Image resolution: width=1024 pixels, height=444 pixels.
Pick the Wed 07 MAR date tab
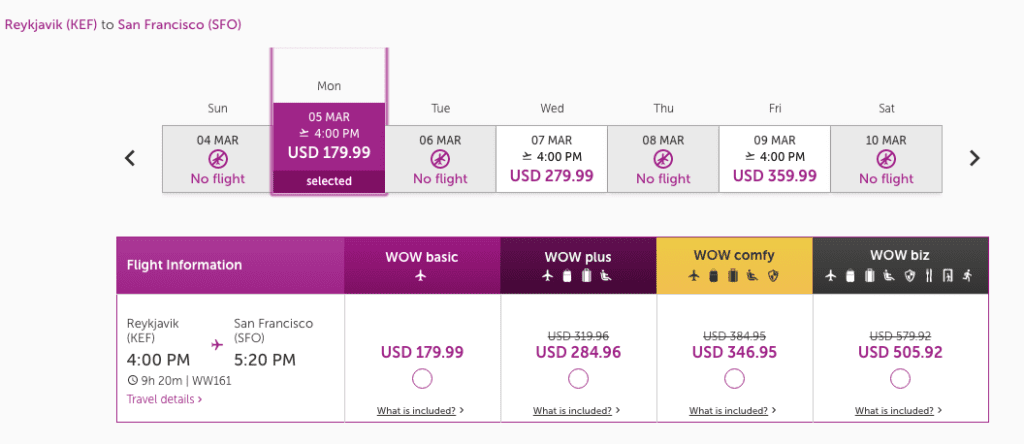552,158
